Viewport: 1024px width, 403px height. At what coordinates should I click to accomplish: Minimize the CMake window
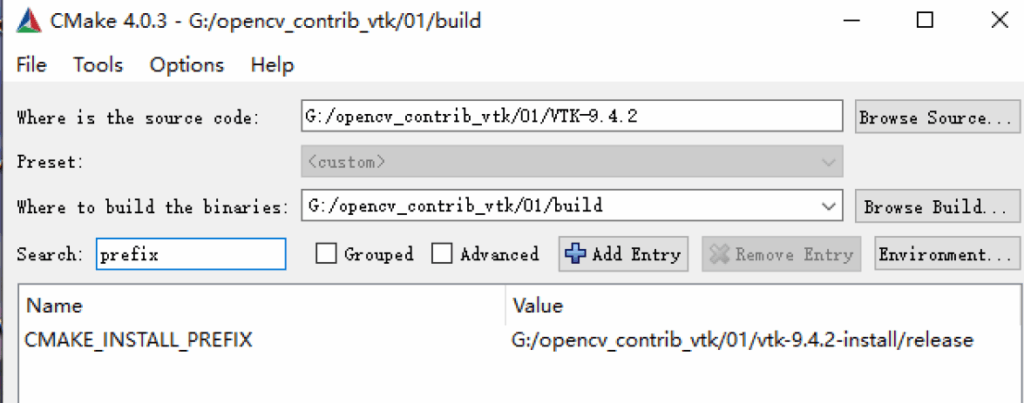(x=851, y=21)
